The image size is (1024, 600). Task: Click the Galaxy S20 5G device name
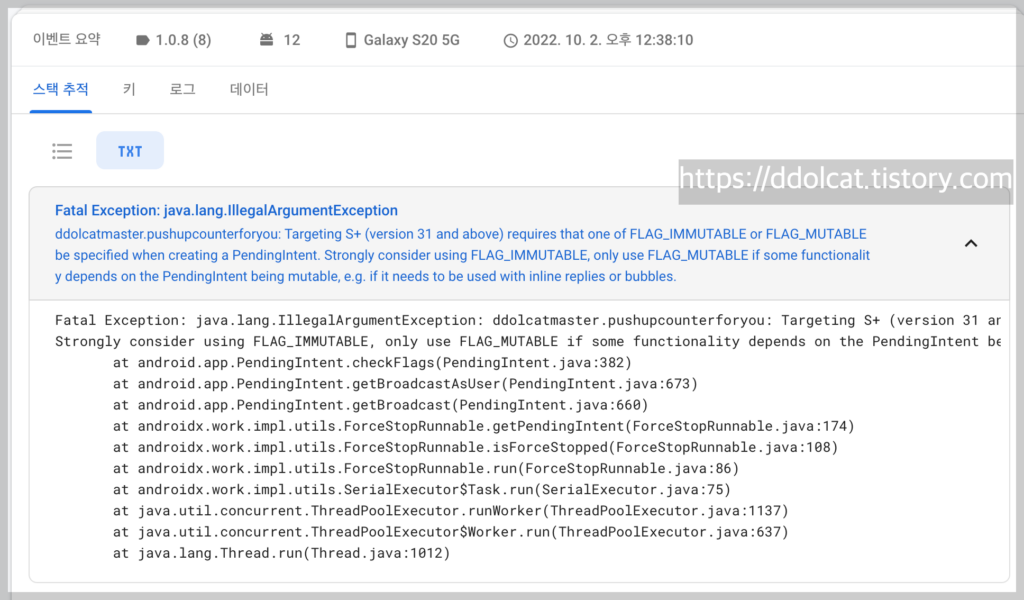click(412, 40)
